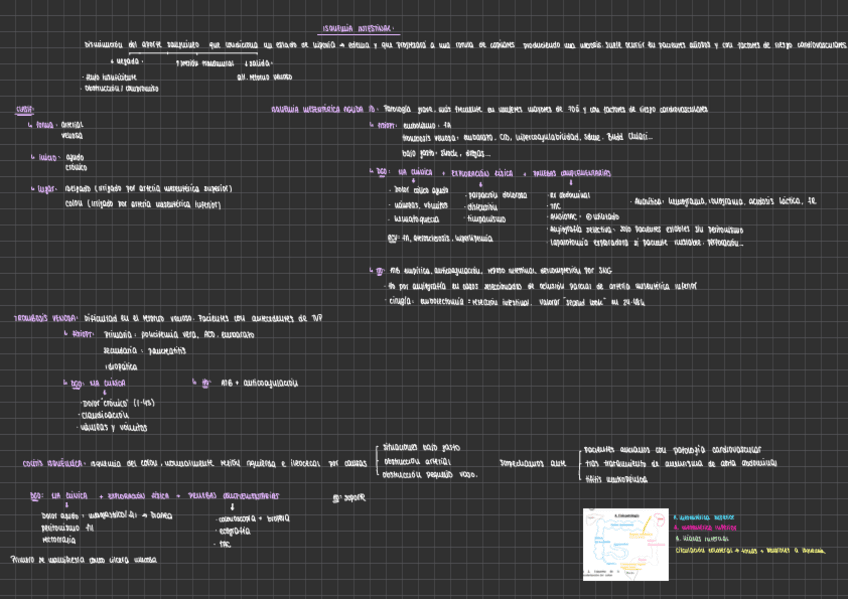Select the pink heading 'ISQUEMIA MESENTÉRICA AGUDA'
The image size is (848, 599).
coord(317,109)
